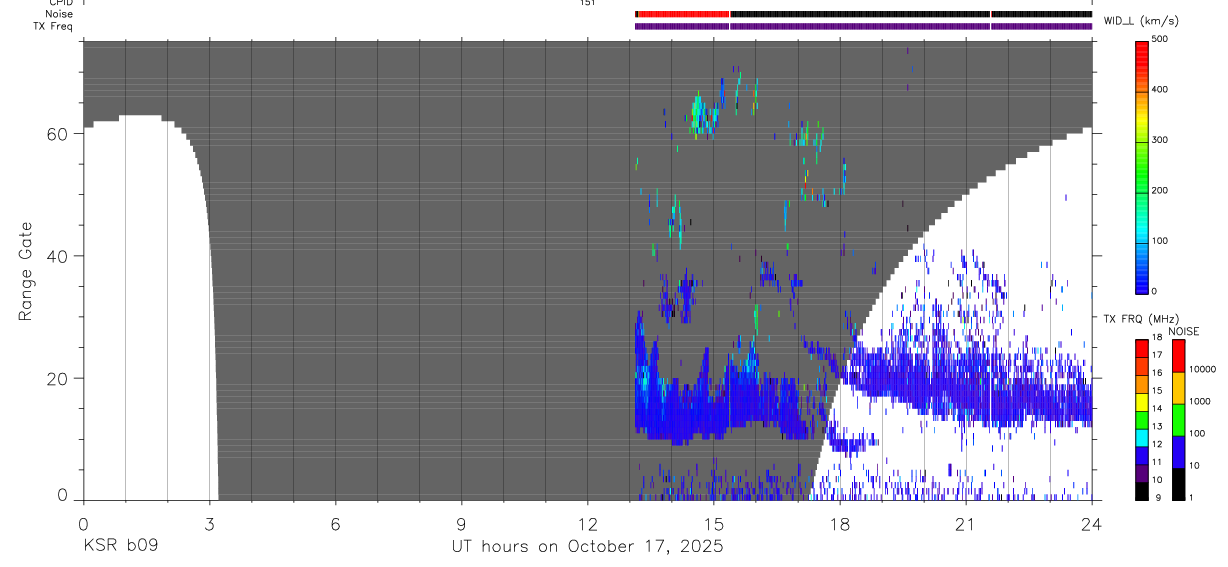Select the black NOISE legend band above 1

(1179, 484)
